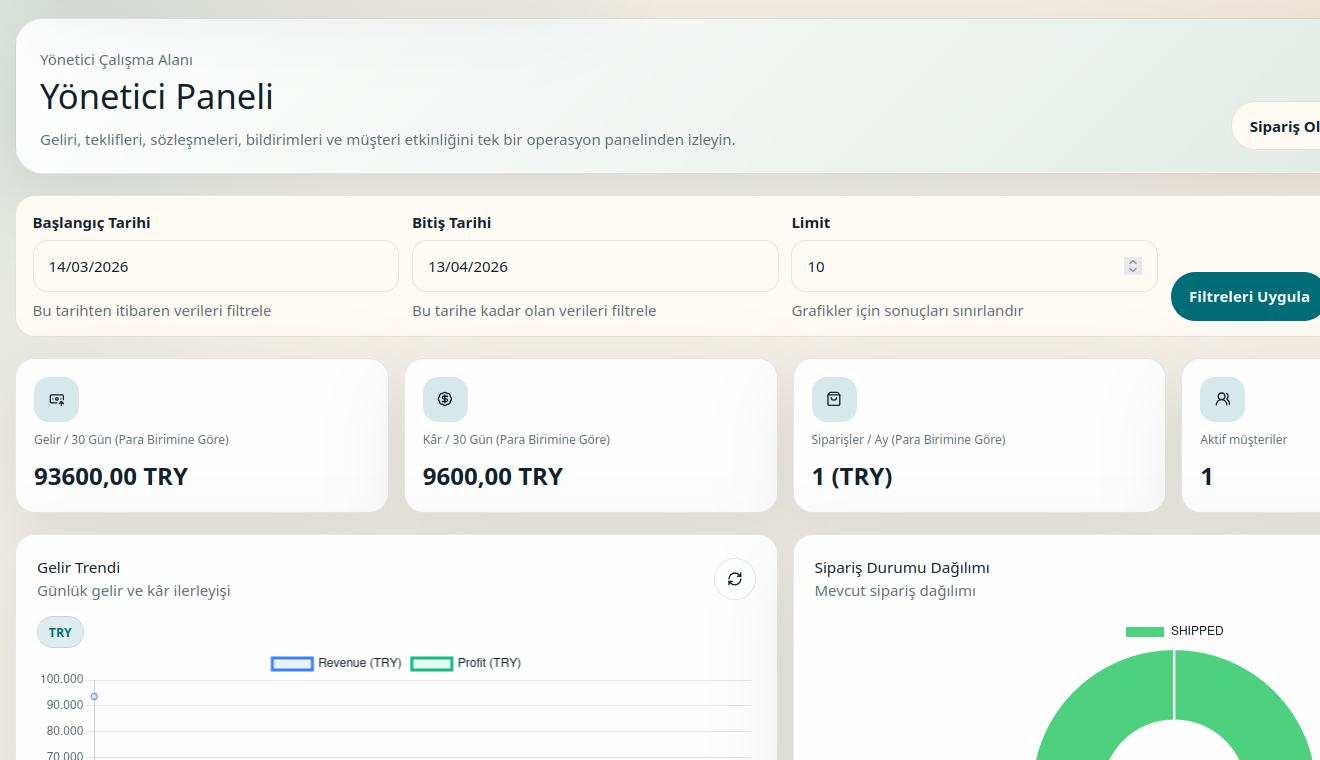The height and width of the screenshot is (760, 1320).
Task: Click the hint Bu tarihten itibaren verileri filtrele
Action: coord(152,311)
